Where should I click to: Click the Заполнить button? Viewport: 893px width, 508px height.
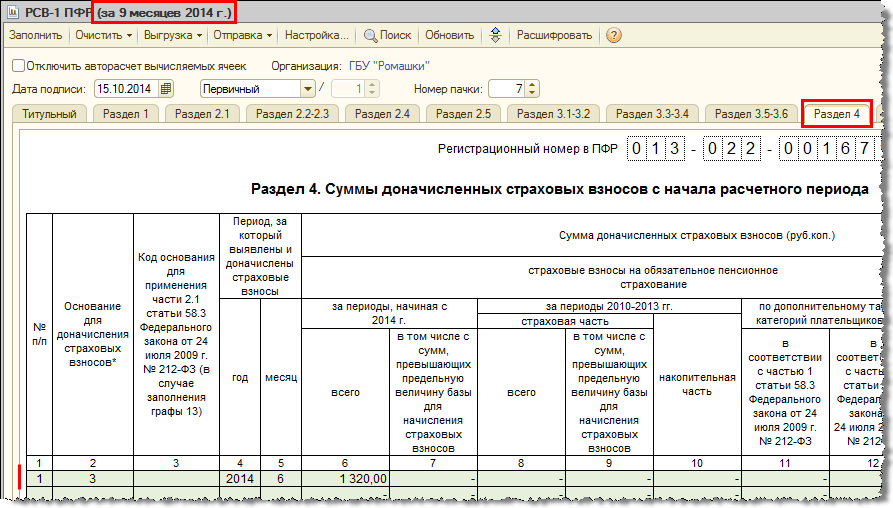click(35, 35)
